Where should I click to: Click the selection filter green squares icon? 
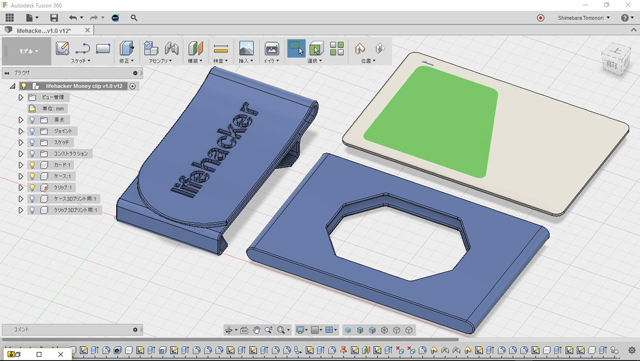pos(337,49)
